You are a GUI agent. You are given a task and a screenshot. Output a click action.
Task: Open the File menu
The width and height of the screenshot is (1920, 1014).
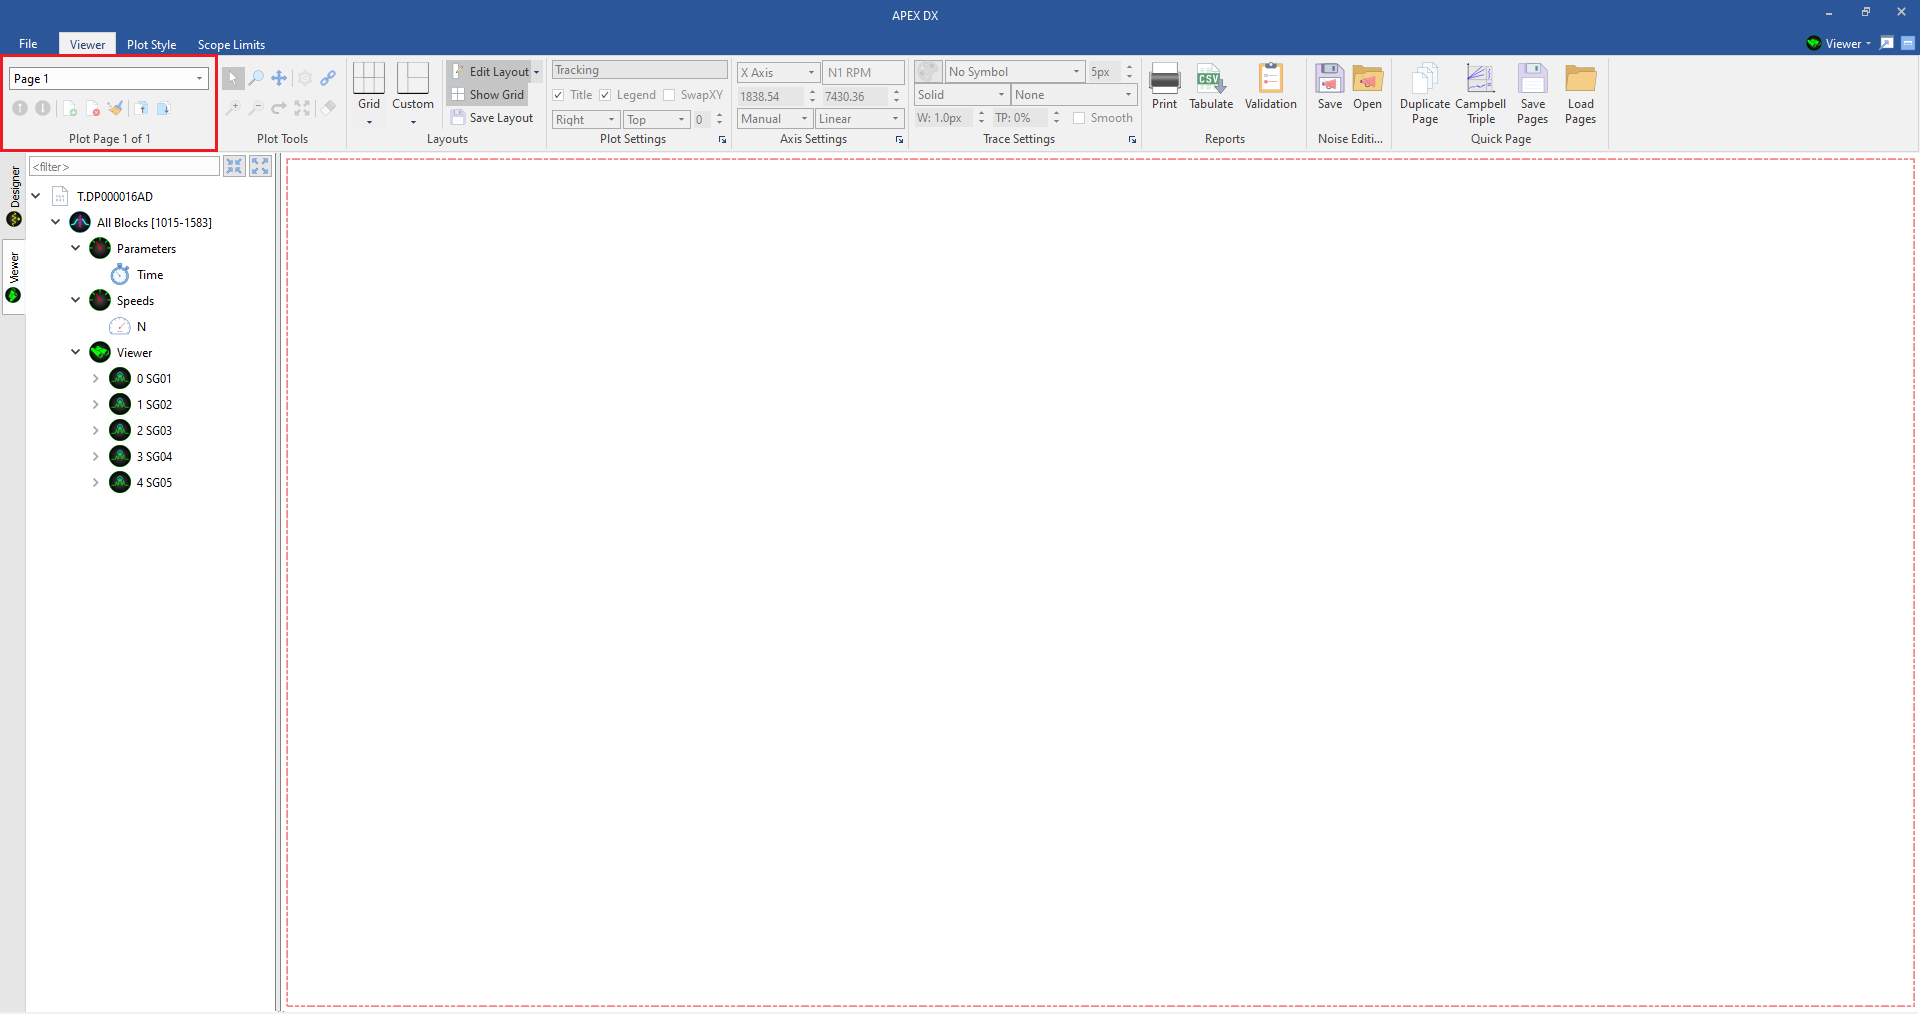[x=28, y=44]
